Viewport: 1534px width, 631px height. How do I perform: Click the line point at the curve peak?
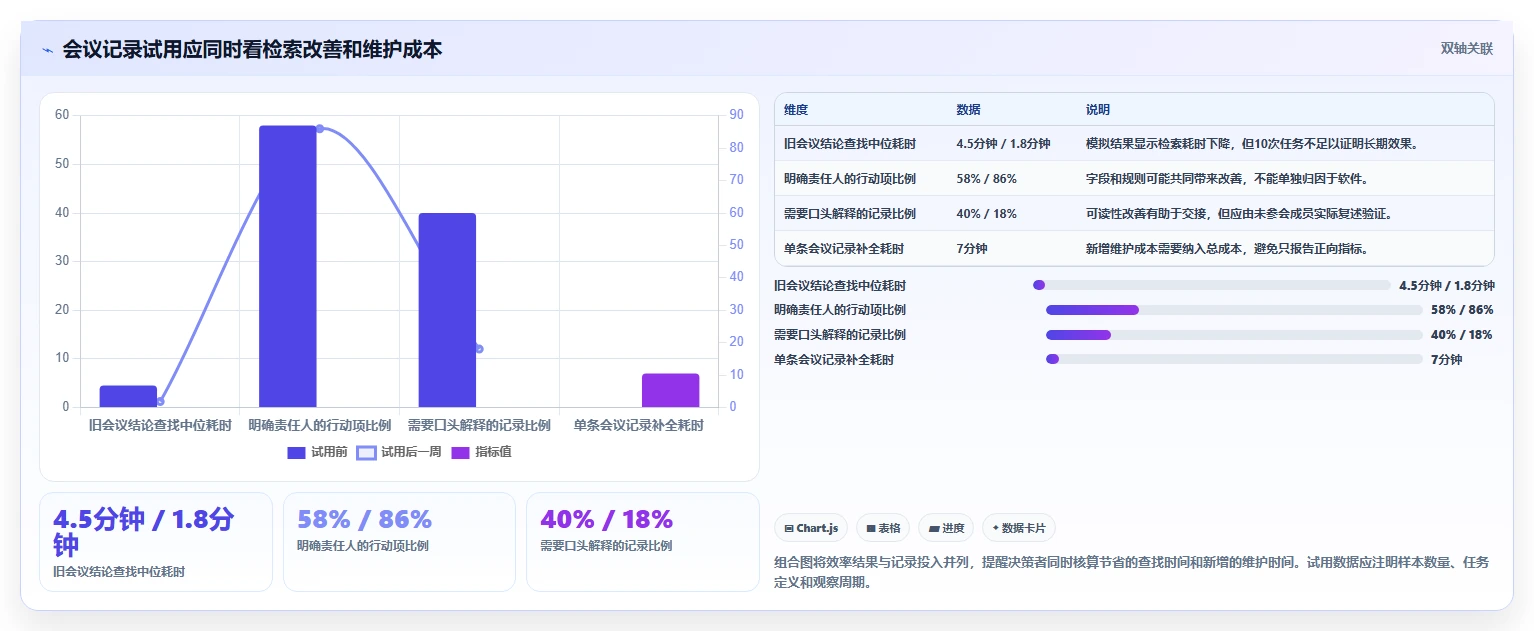pyautogui.click(x=320, y=128)
